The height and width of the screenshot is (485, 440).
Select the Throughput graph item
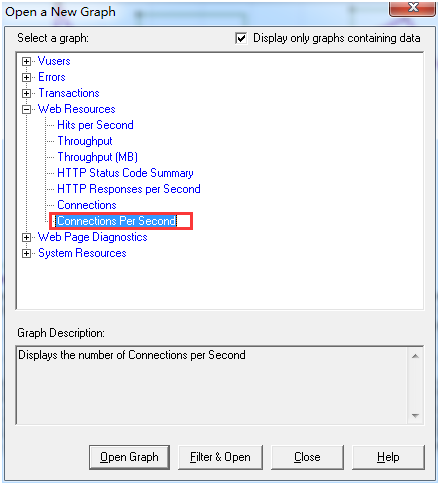(x=85, y=141)
